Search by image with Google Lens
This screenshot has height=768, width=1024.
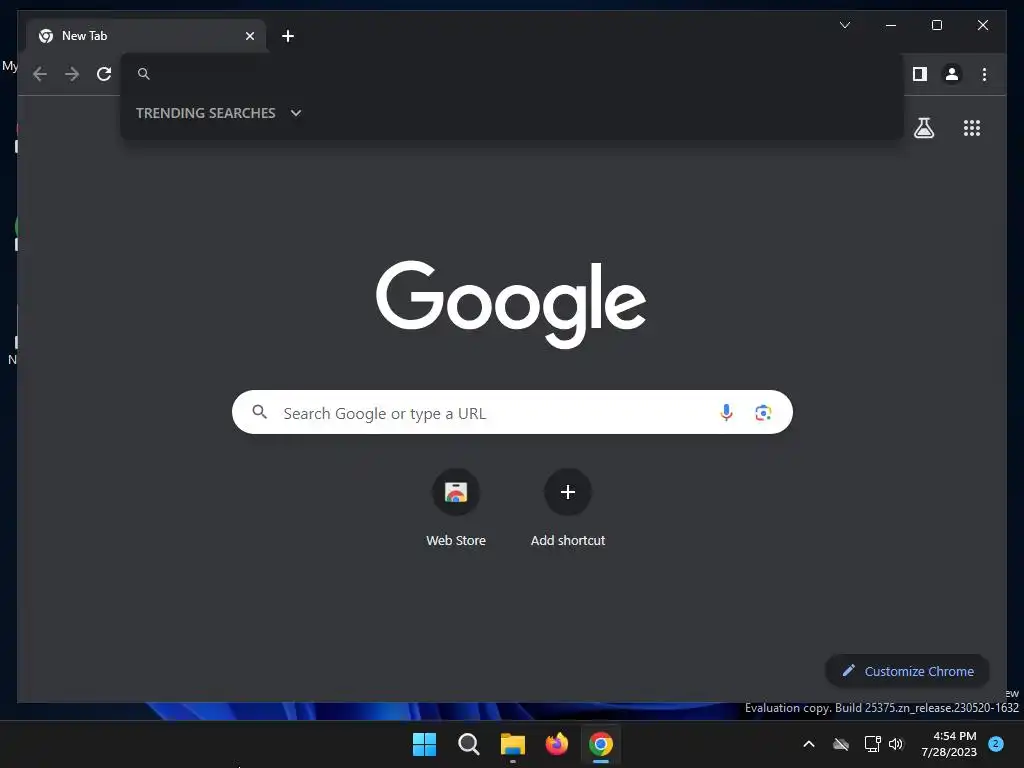point(763,413)
